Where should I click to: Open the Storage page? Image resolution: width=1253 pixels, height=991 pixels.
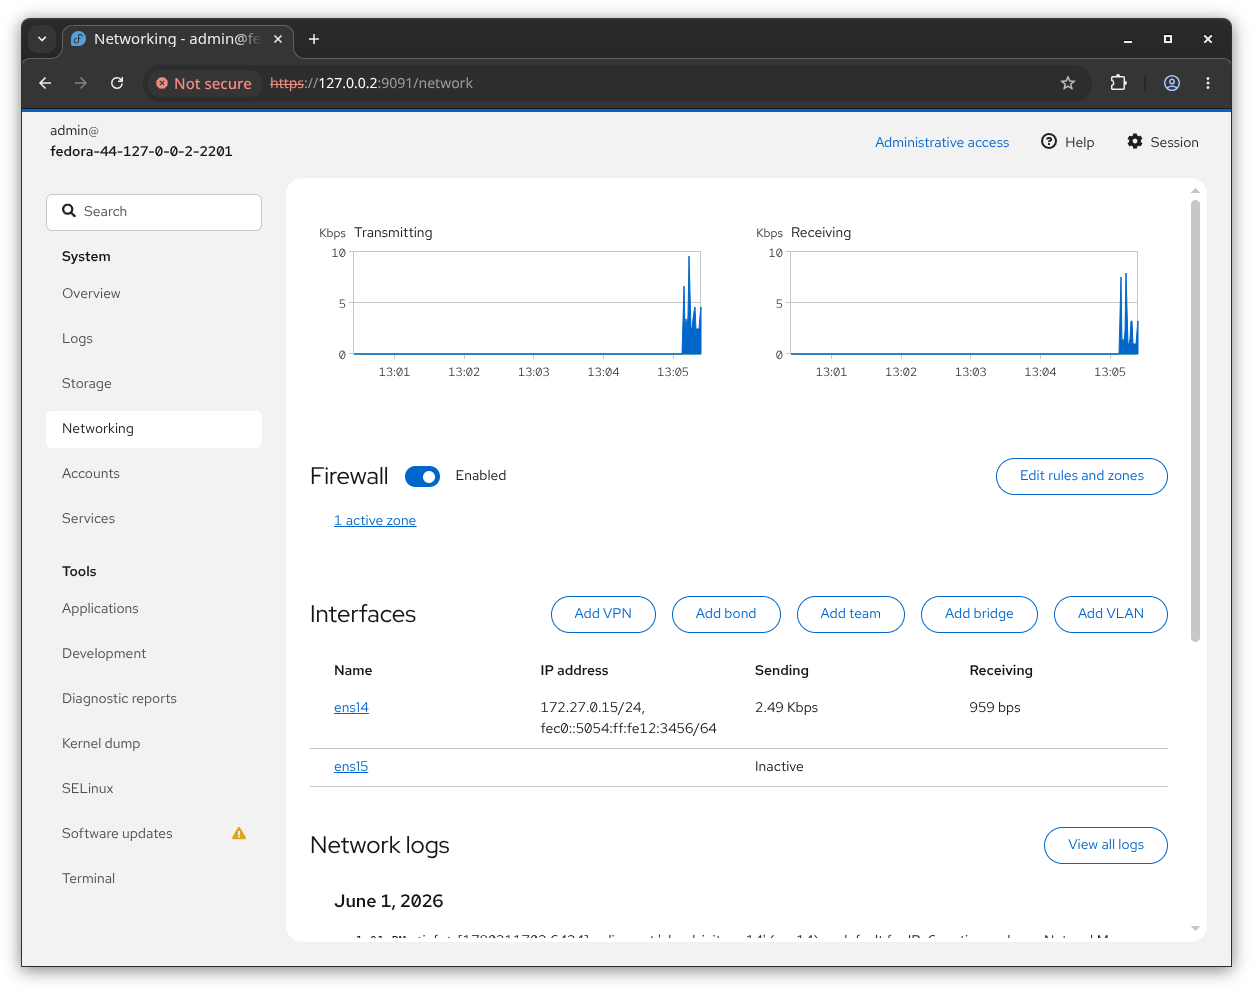[x=154, y=383]
